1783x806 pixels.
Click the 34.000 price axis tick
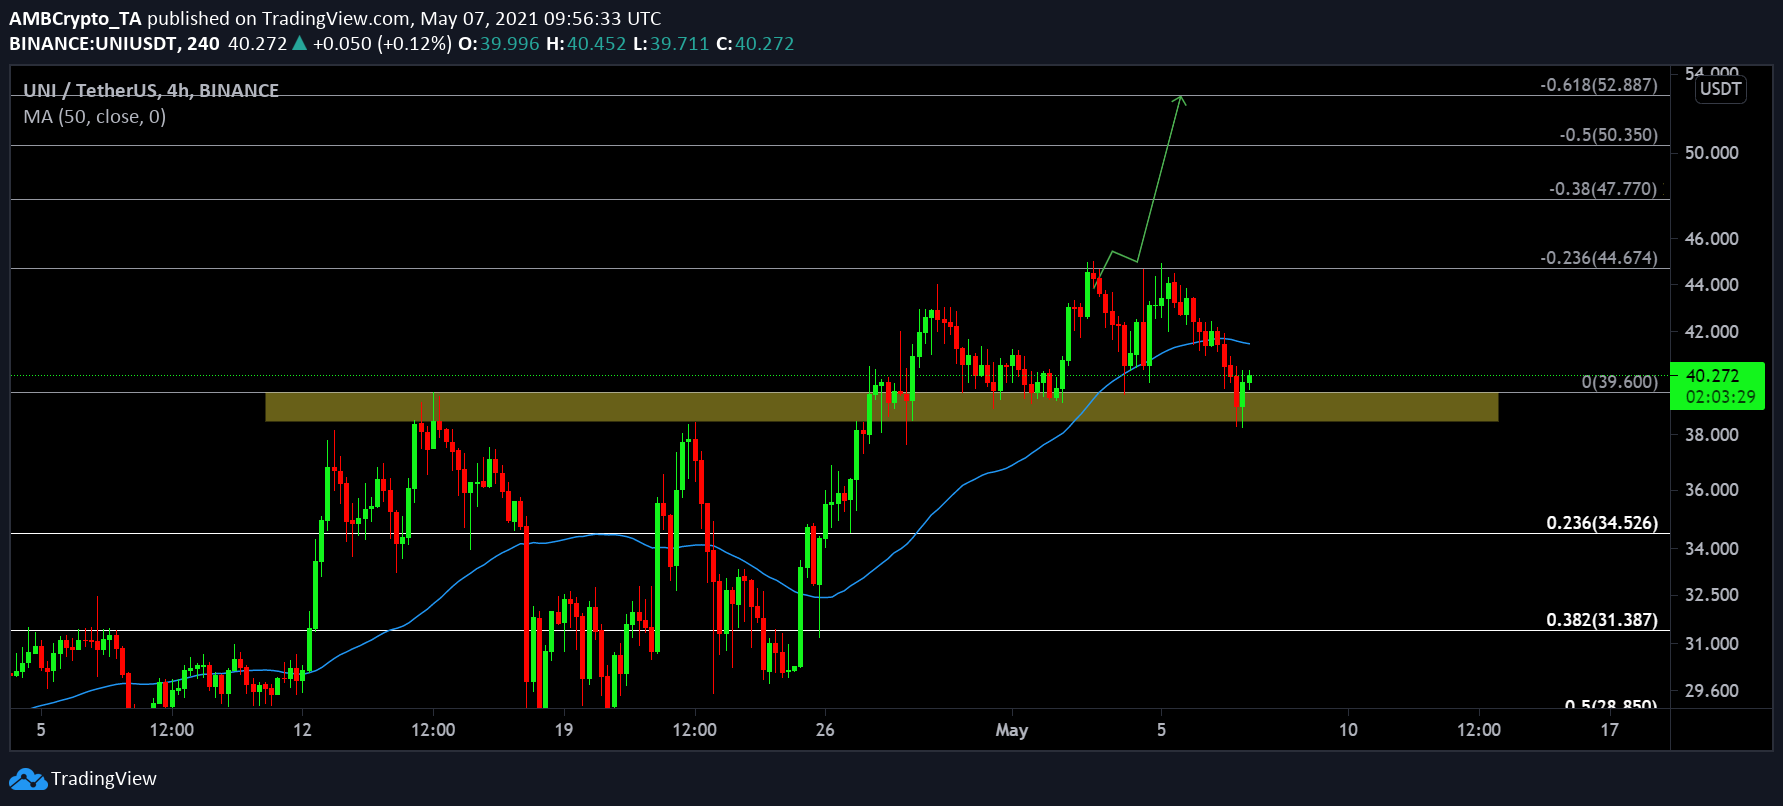point(1711,549)
